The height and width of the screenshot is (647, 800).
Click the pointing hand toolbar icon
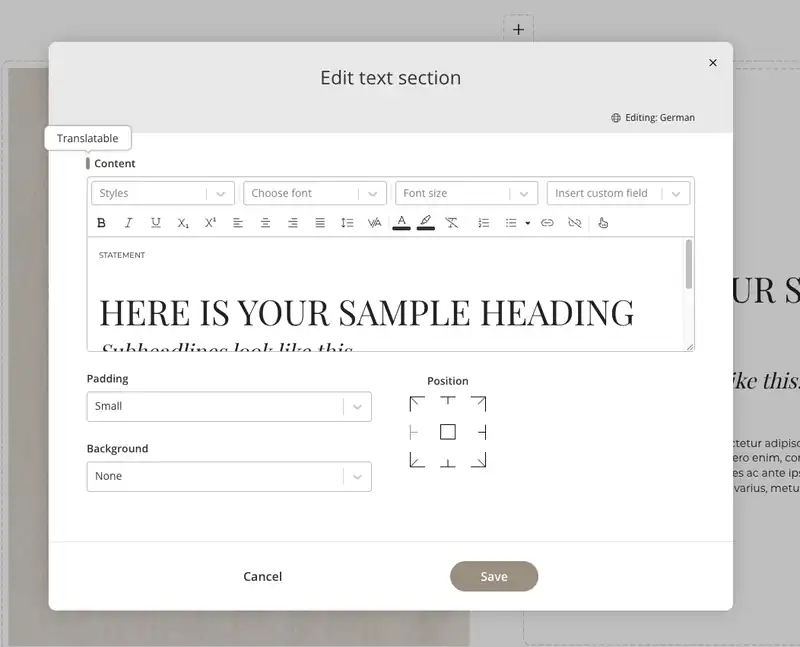(x=603, y=223)
